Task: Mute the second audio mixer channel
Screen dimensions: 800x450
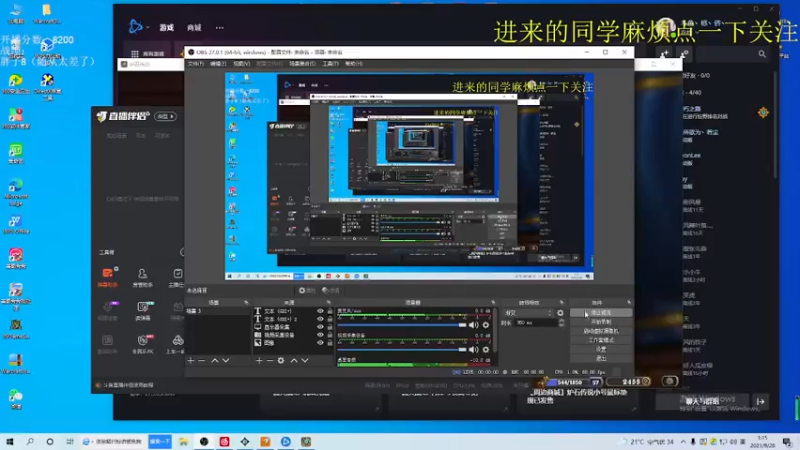Action: [x=474, y=349]
